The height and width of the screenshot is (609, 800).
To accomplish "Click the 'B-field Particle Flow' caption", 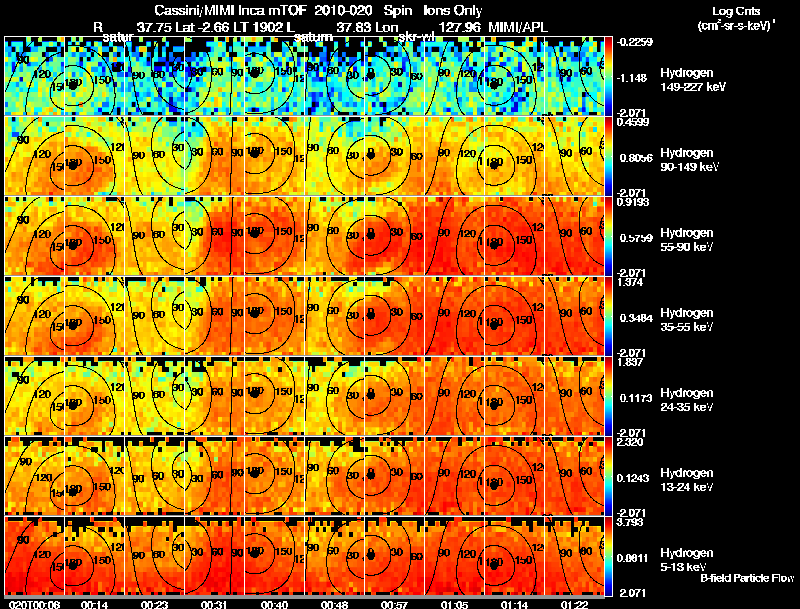I will (x=747, y=578).
